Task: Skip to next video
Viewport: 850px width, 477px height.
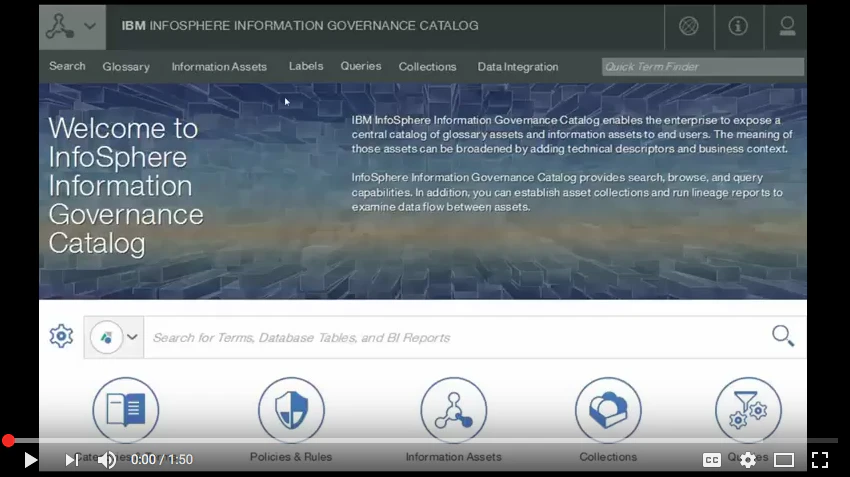Action: 71,460
